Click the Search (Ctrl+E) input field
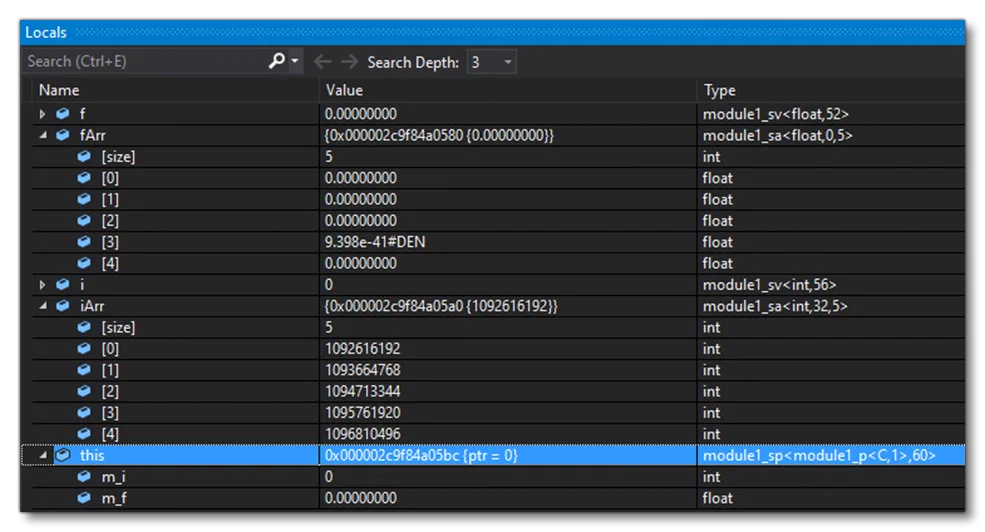 tap(146, 61)
